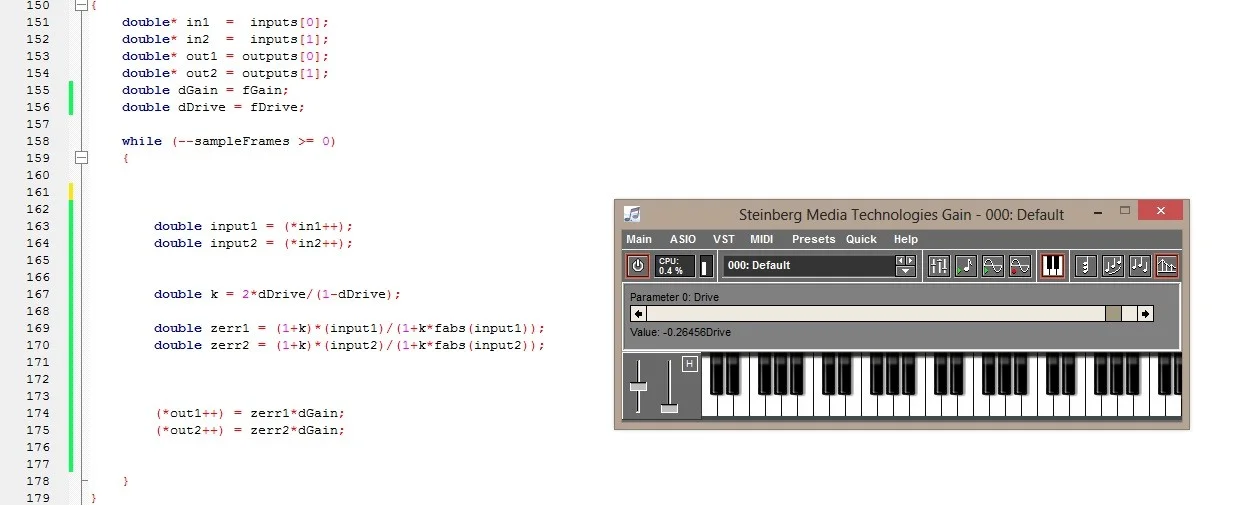This screenshot has width=1245, height=505.
Task: Click the Drive slider left arrow
Action: 638,313
